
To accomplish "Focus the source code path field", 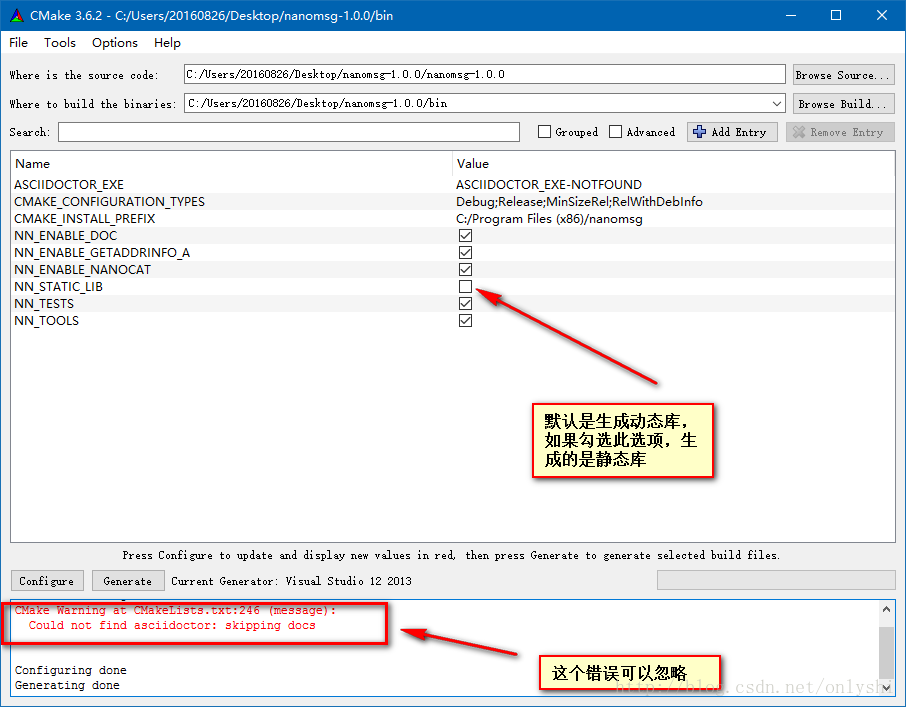I will click(x=485, y=74).
